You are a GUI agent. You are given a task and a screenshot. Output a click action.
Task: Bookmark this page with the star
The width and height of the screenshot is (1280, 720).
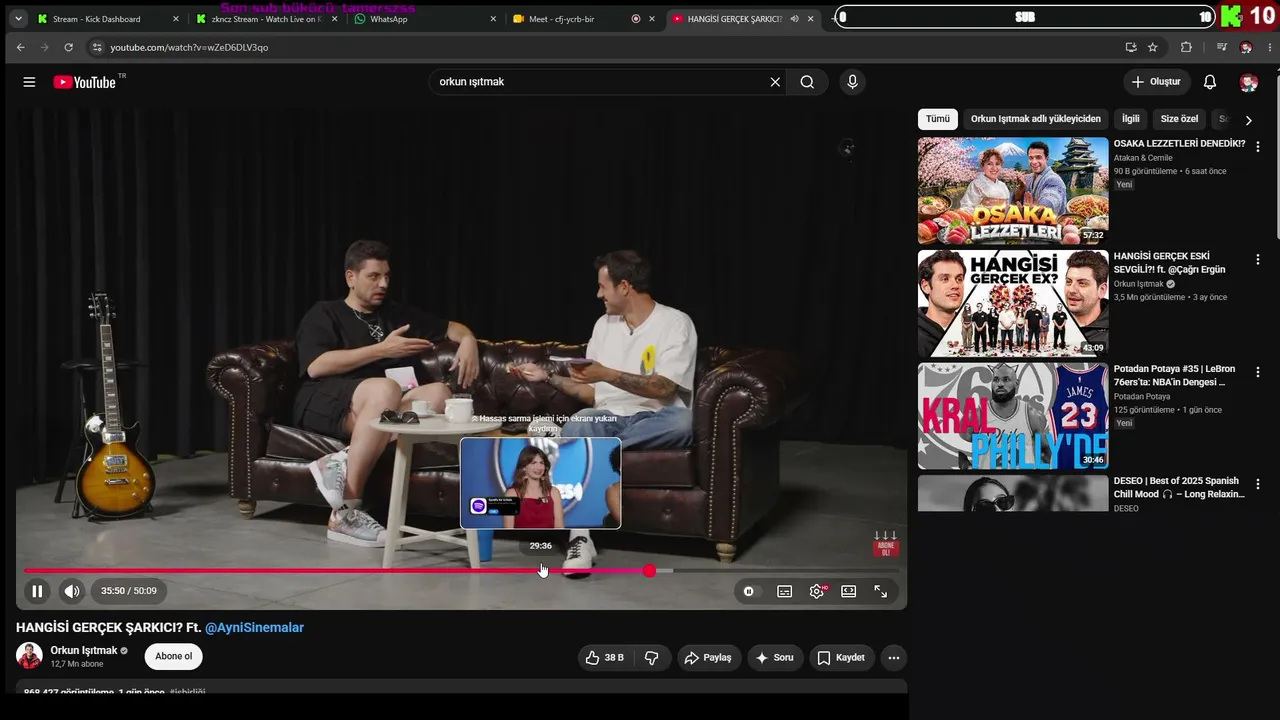1153,47
